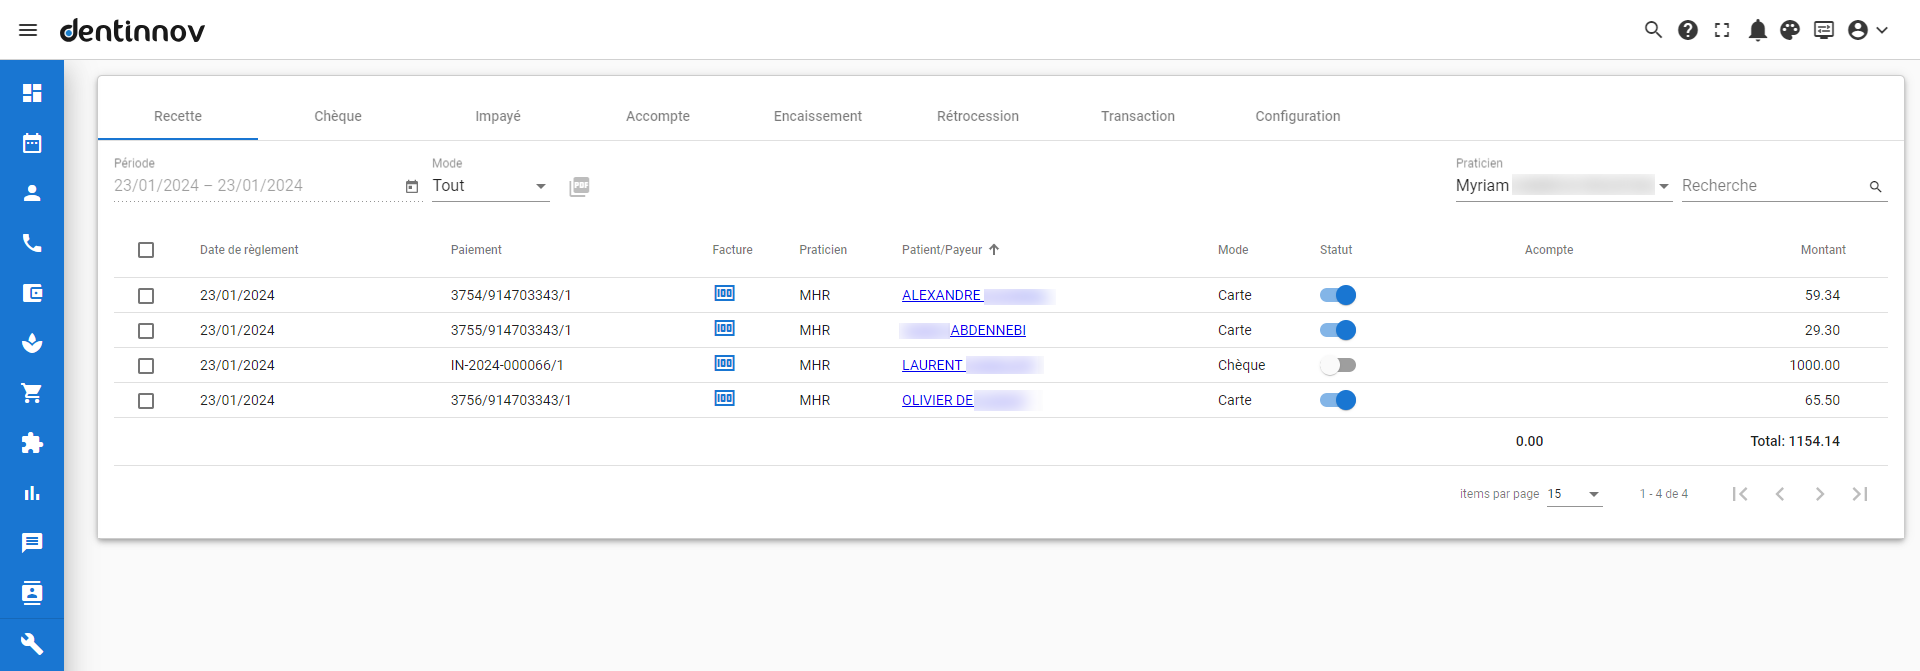Open the user account menu
This screenshot has width=1920, height=671.
(1868, 30)
